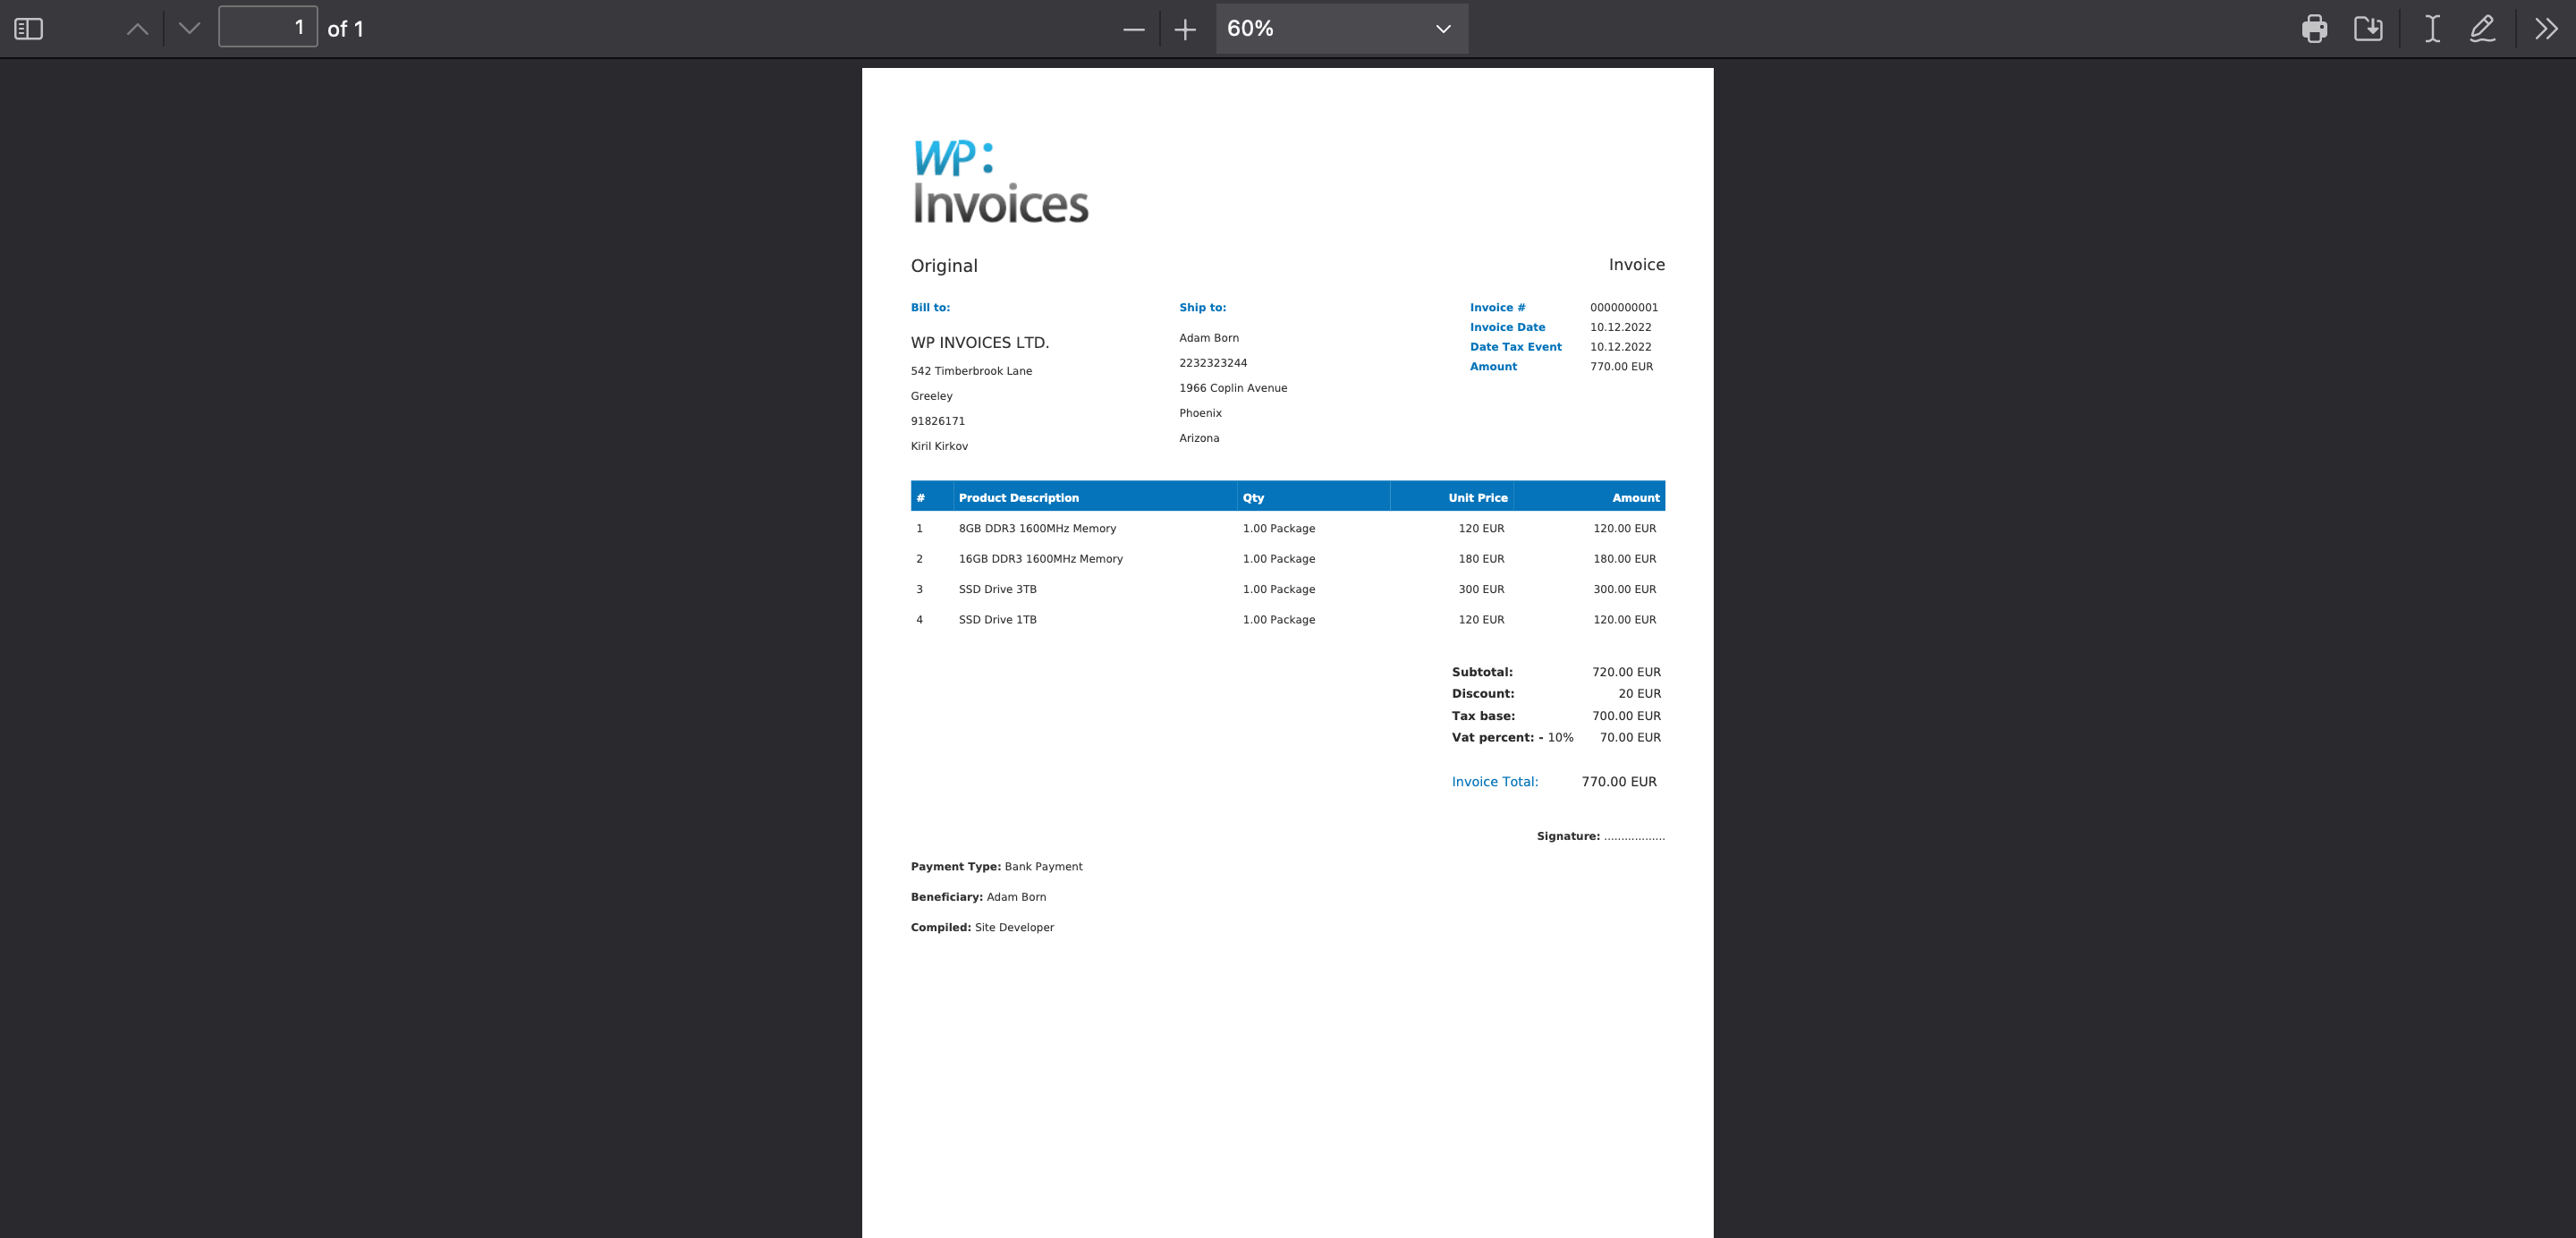Save the PDF file
Viewport: 2576px width, 1238px height.
pos(2369,29)
